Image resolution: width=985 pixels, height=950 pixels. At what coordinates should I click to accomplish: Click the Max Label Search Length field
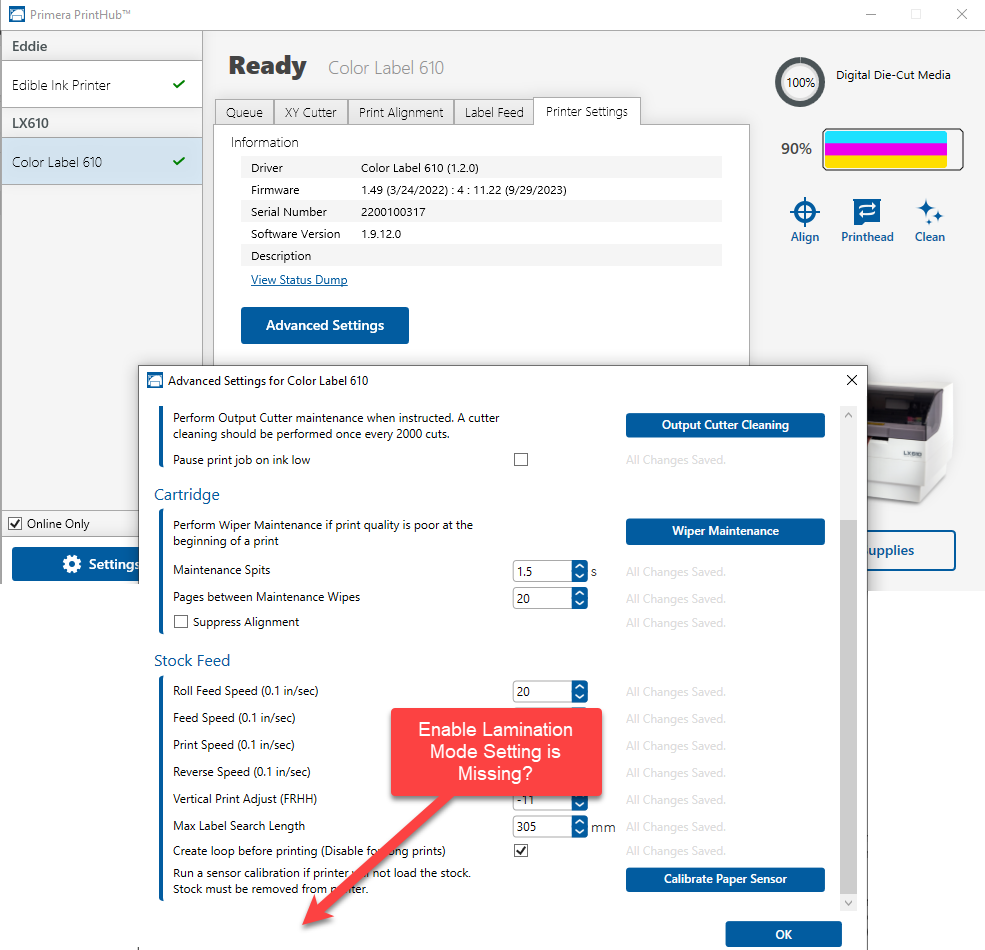coord(543,826)
